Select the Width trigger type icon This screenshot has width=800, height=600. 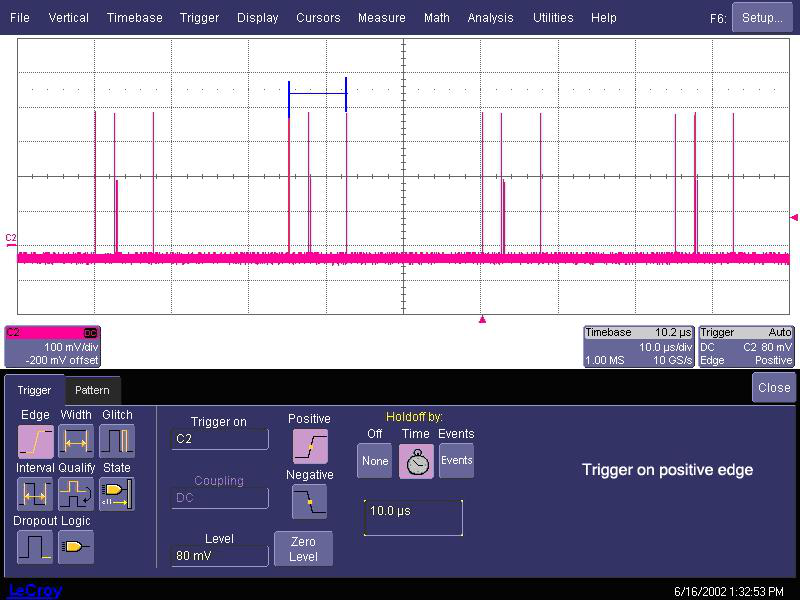[76, 441]
